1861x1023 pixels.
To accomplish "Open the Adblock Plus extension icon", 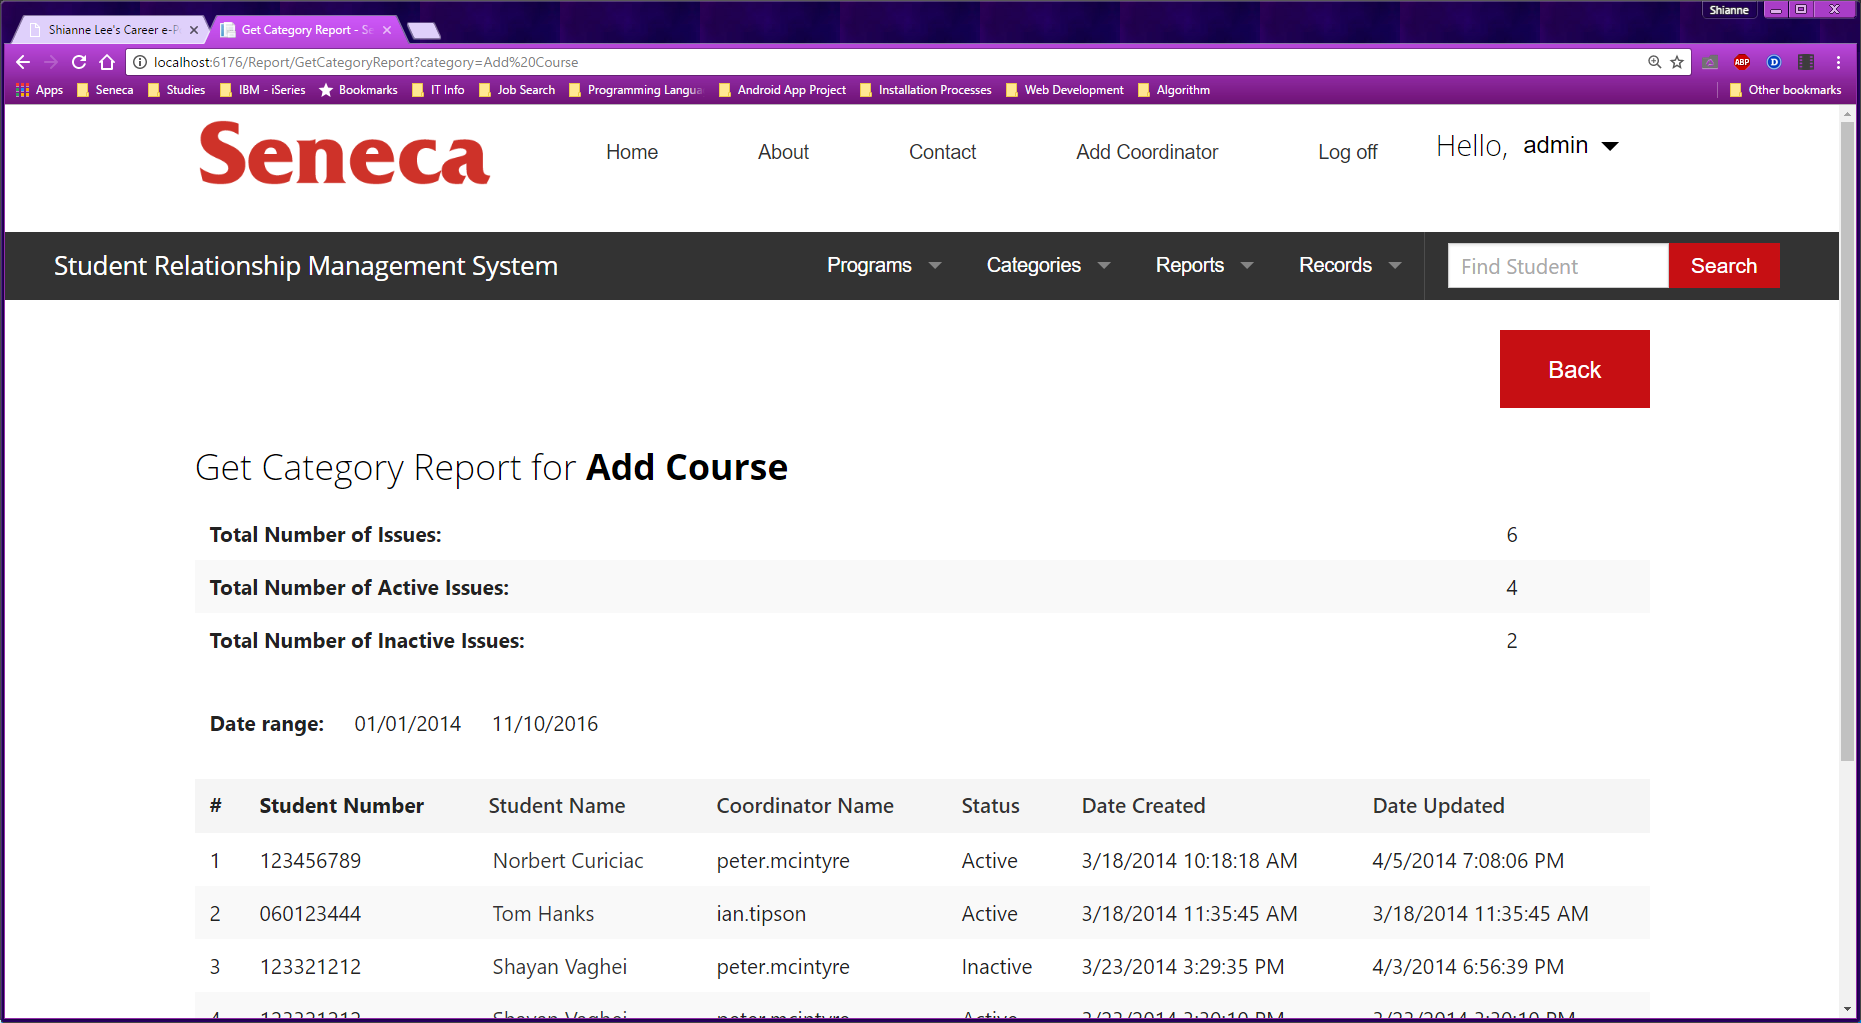I will pyautogui.click(x=1742, y=62).
